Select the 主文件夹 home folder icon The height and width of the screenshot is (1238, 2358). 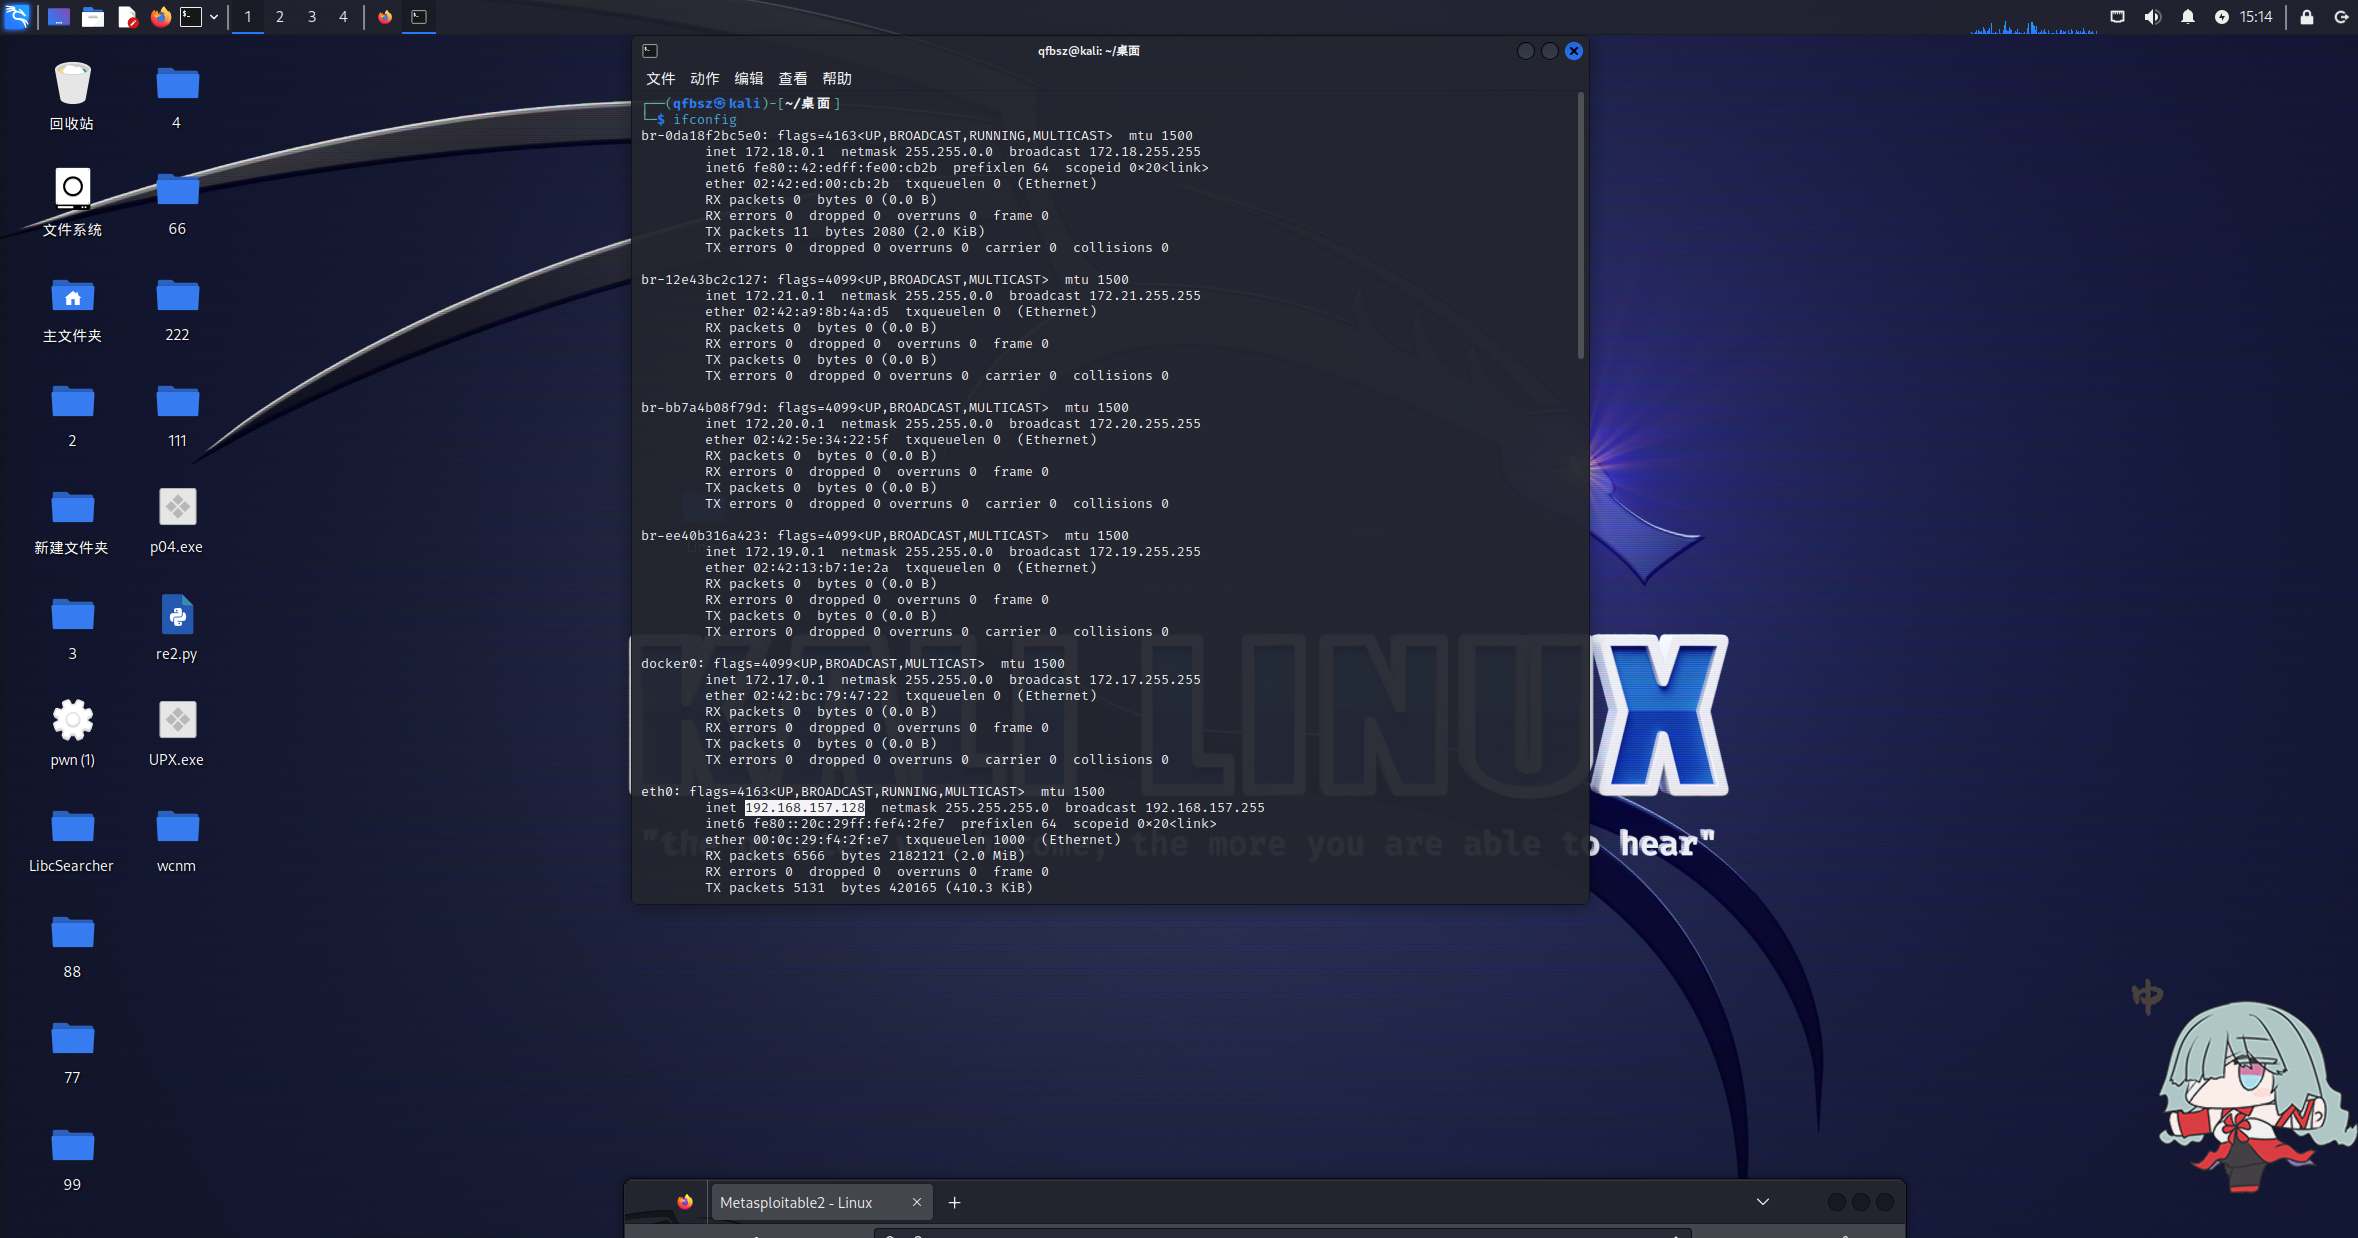click(72, 309)
